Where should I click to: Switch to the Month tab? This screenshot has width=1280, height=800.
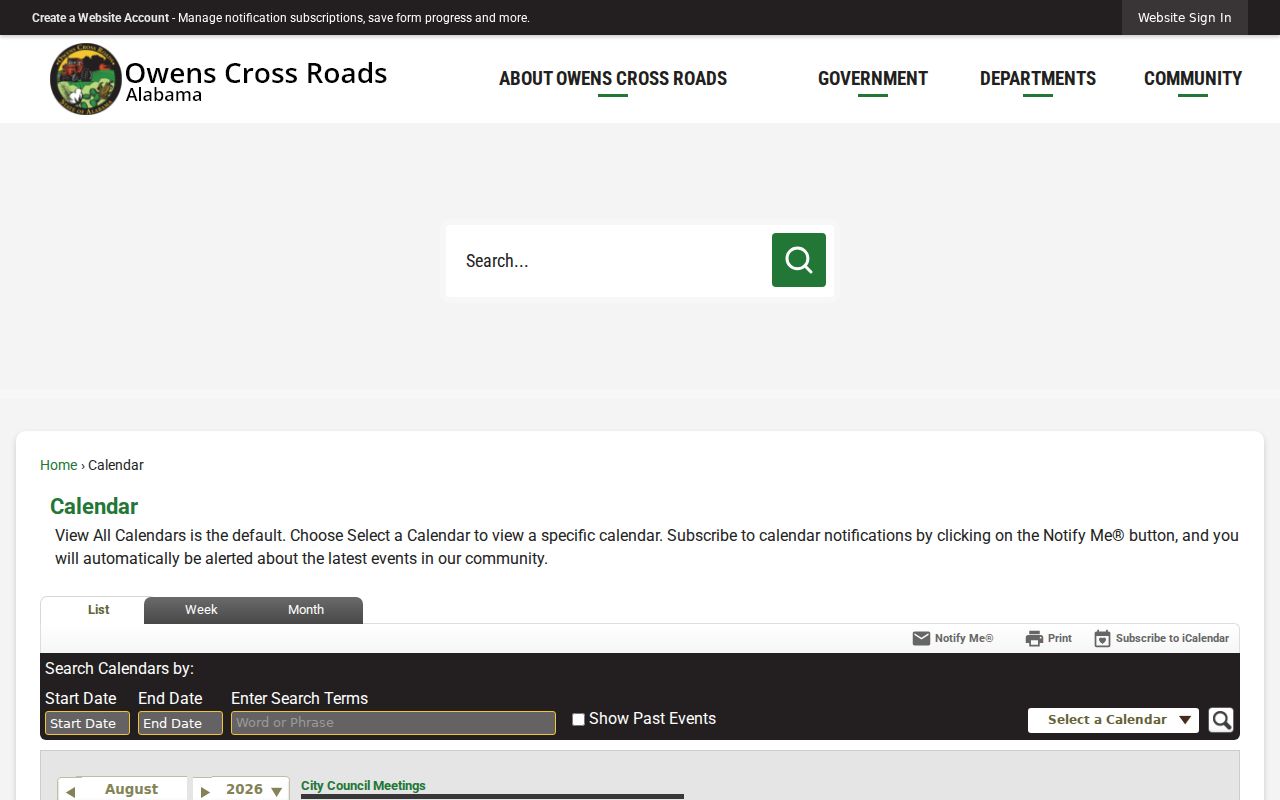coord(306,610)
